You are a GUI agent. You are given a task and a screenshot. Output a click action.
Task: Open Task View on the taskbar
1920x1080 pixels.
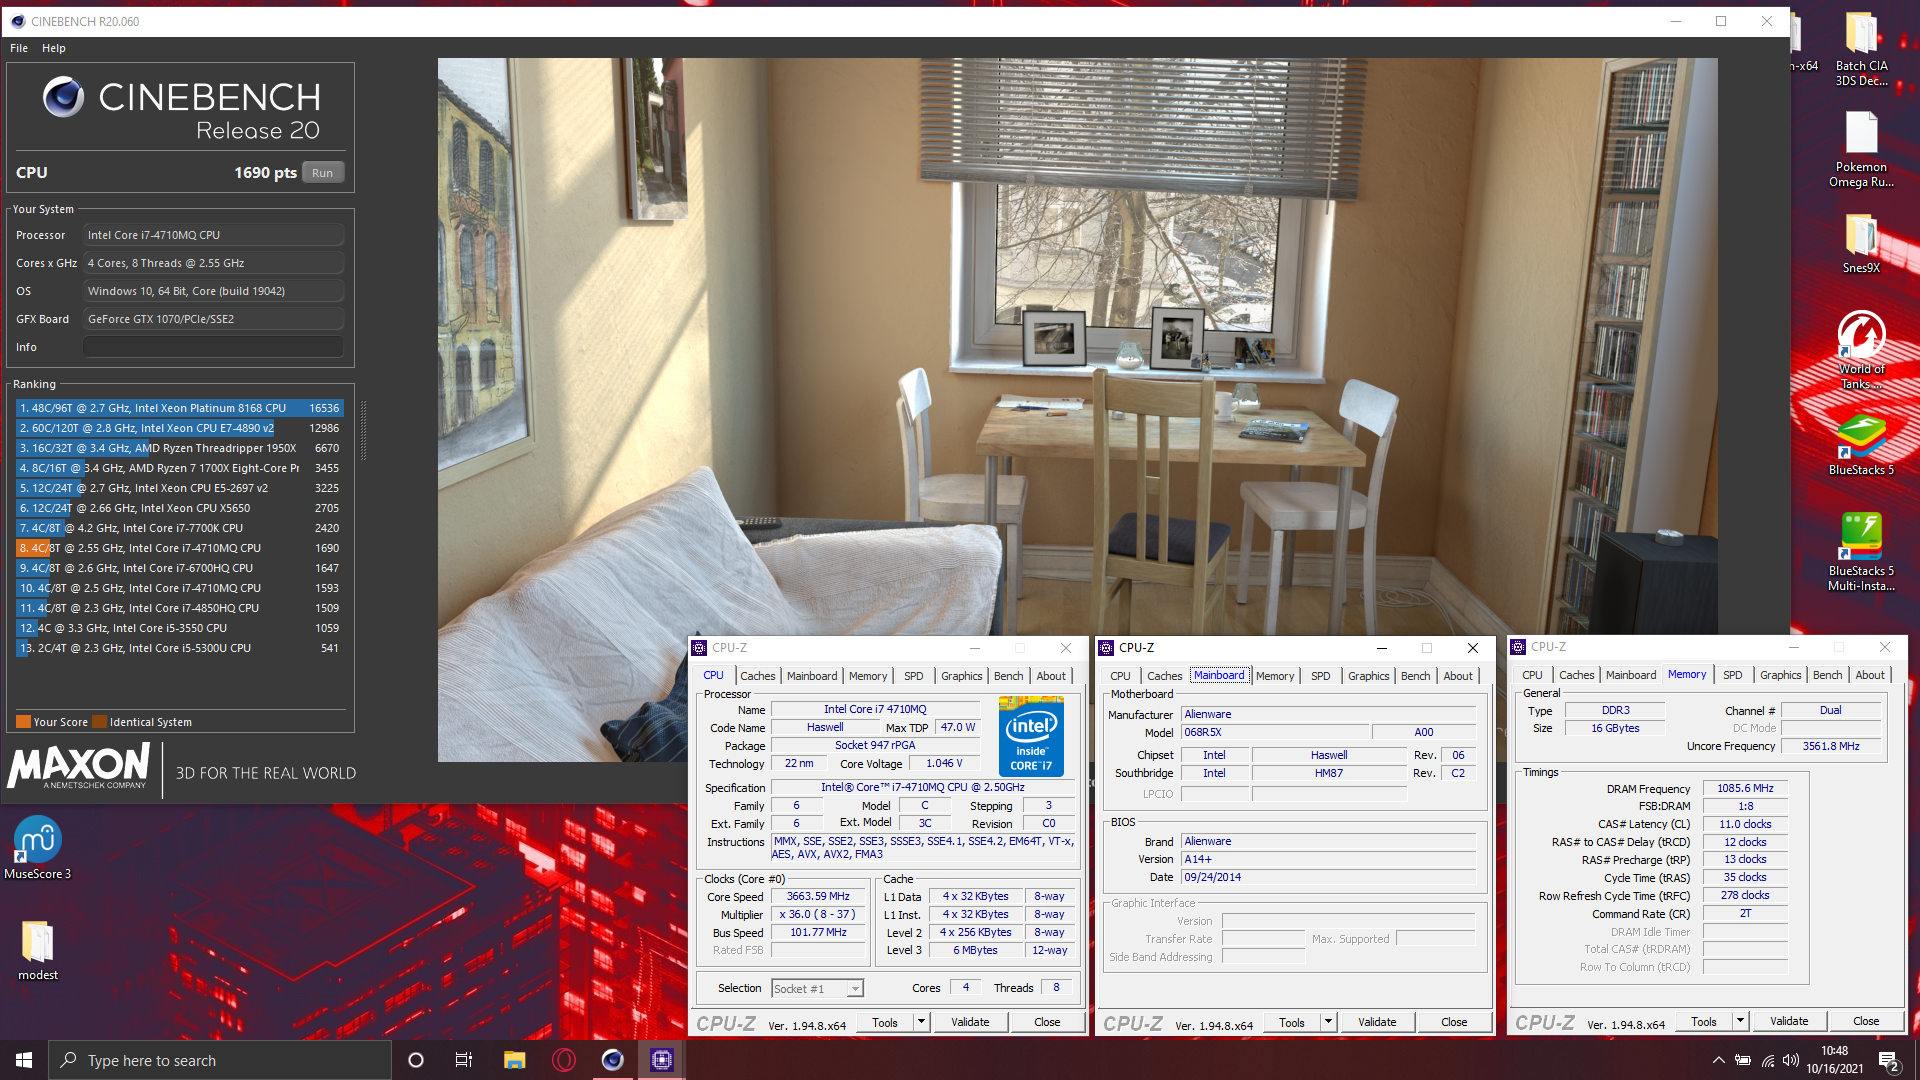(x=463, y=1060)
